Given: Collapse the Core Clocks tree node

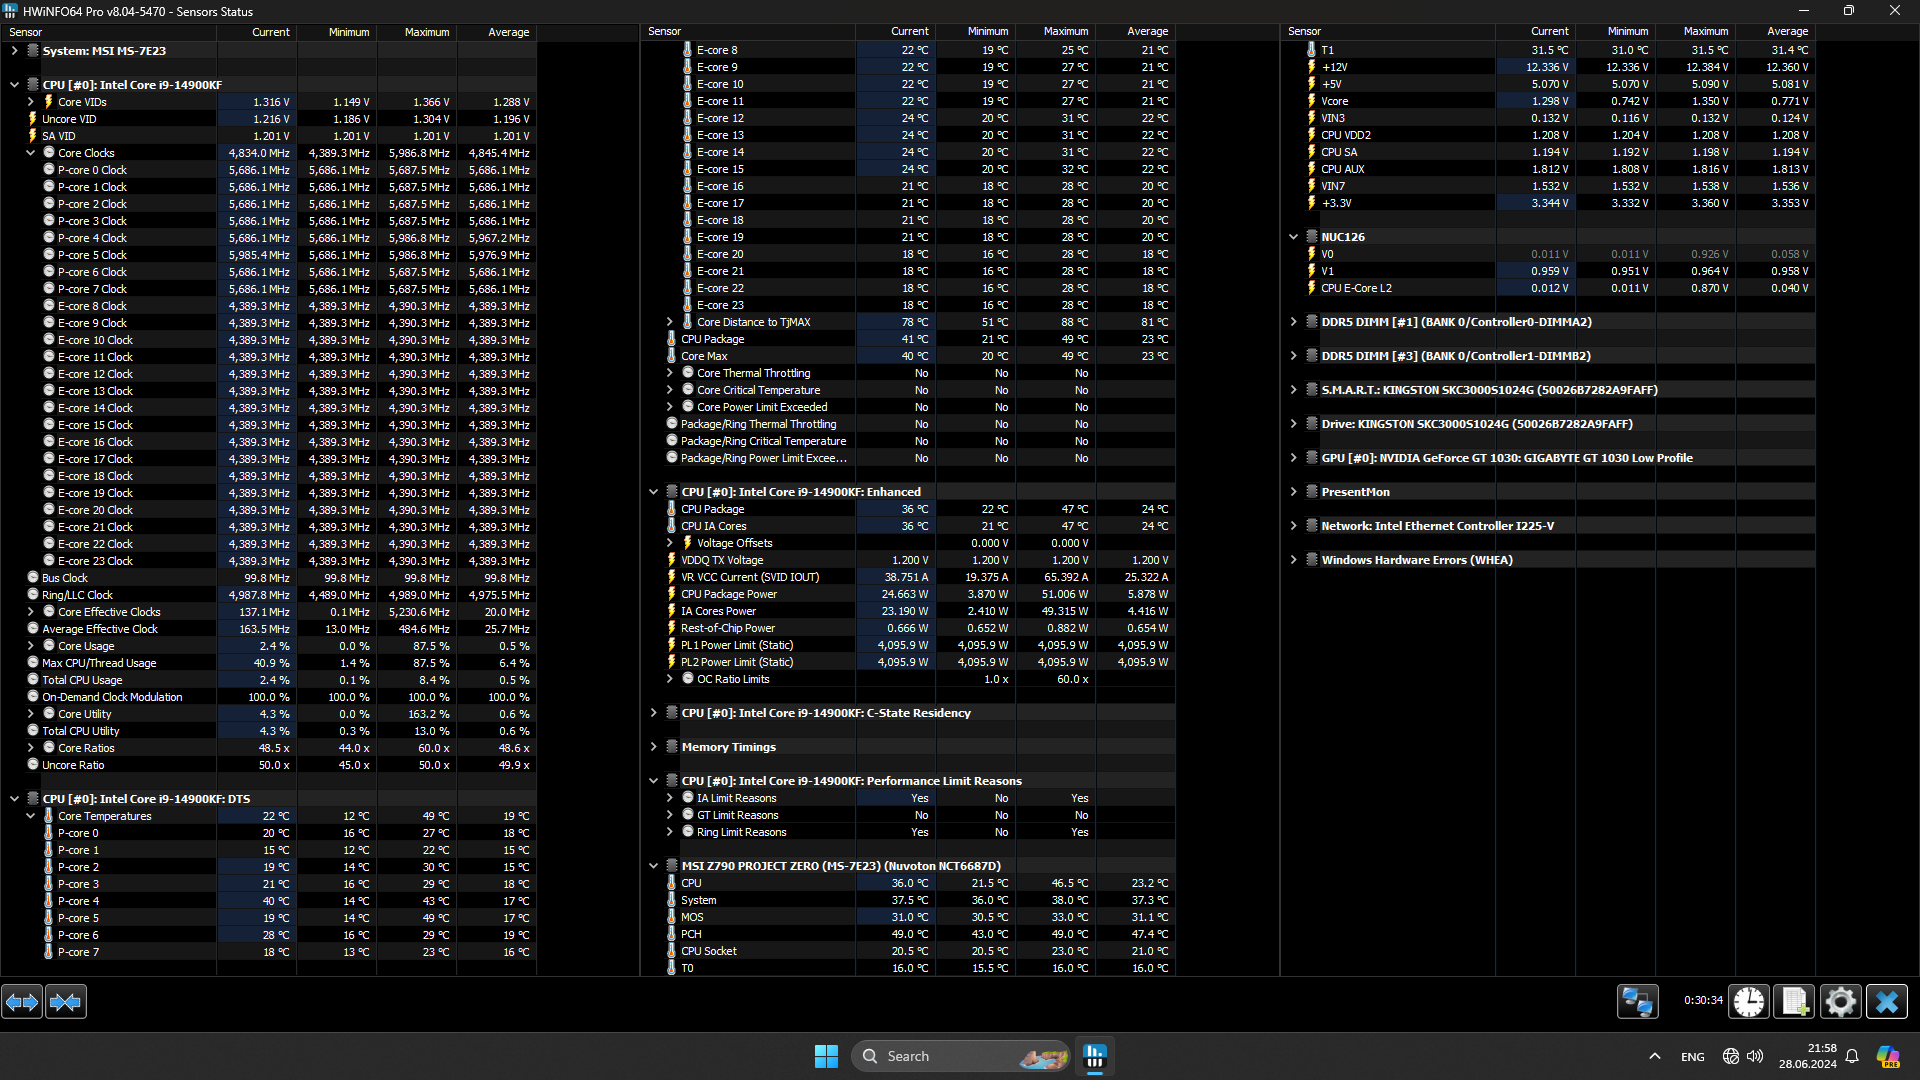Looking at the screenshot, I should (31, 153).
